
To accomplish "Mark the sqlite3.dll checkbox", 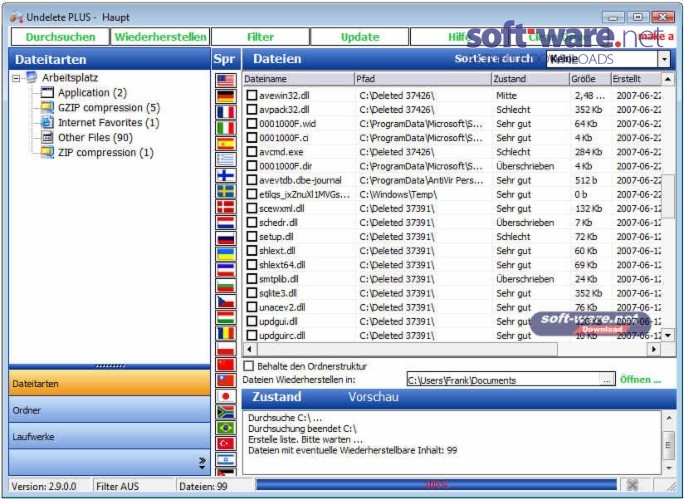I will point(252,293).
